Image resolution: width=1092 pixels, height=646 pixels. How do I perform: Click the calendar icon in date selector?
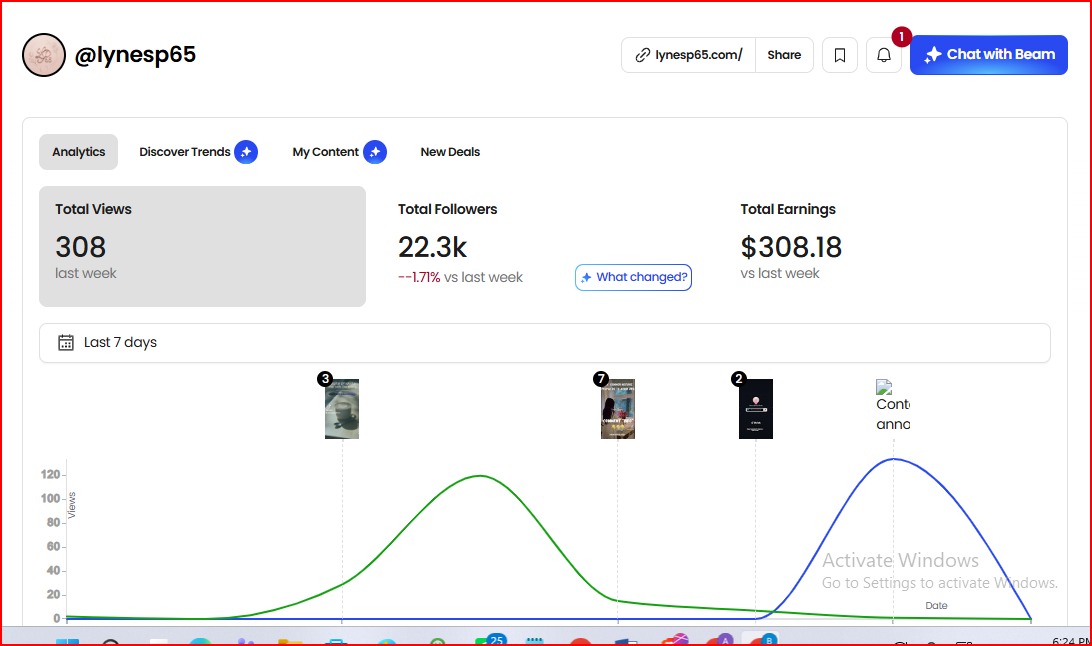coord(65,342)
